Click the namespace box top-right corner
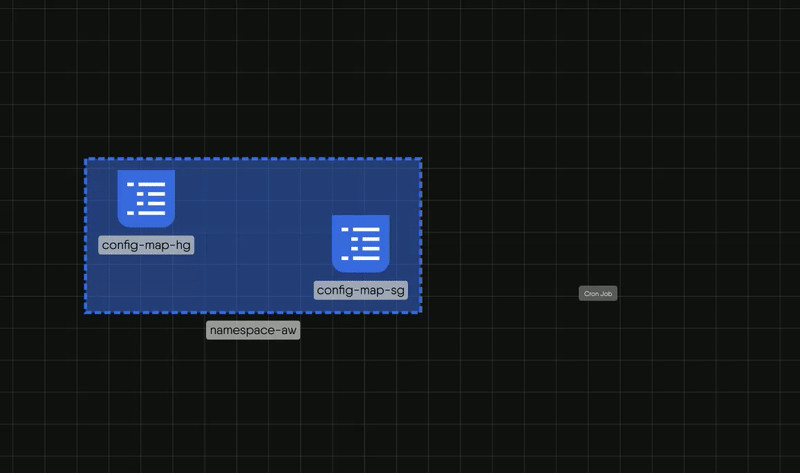The width and height of the screenshot is (800, 473). (421, 158)
